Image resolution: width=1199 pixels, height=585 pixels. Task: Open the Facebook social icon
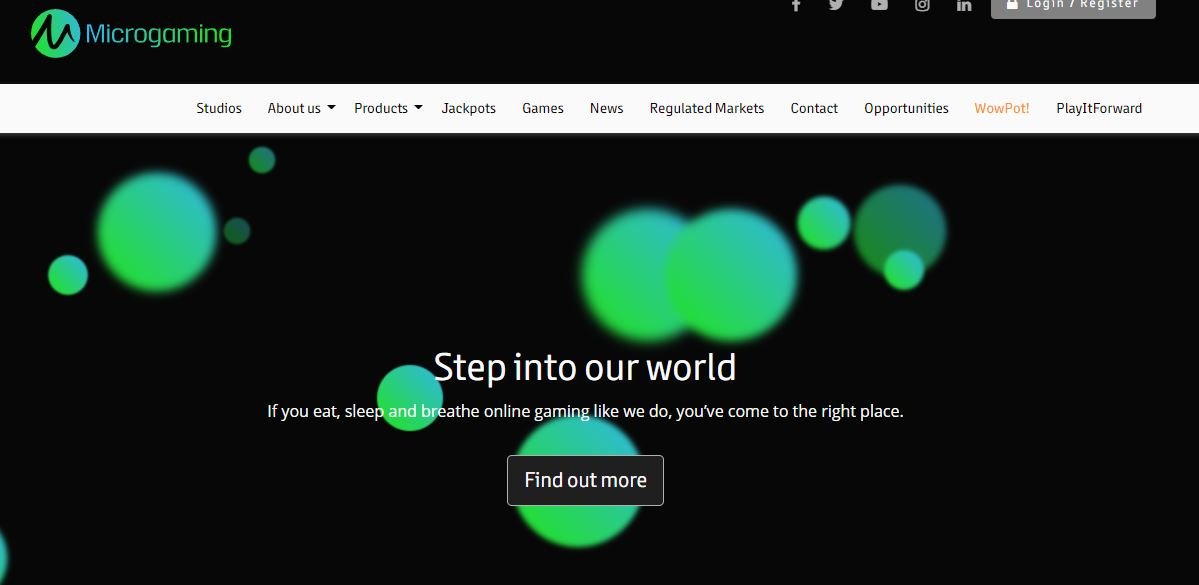click(x=796, y=5)
